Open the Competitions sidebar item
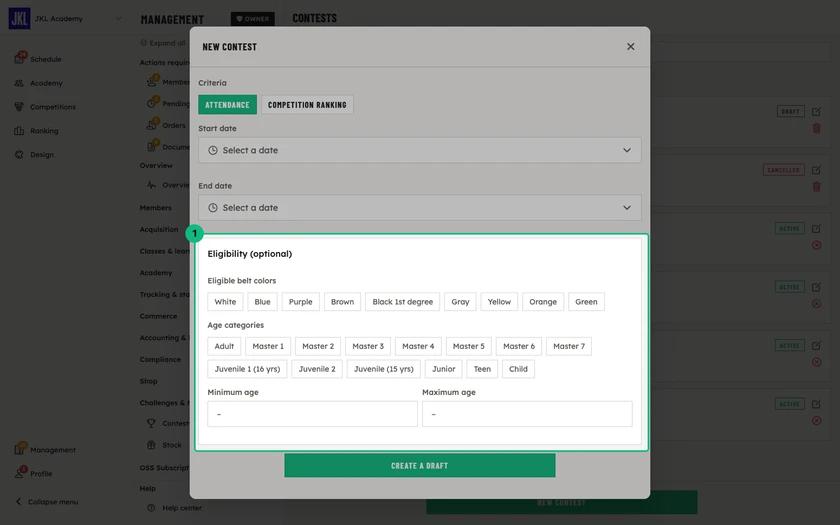 (x=52, y=107)
